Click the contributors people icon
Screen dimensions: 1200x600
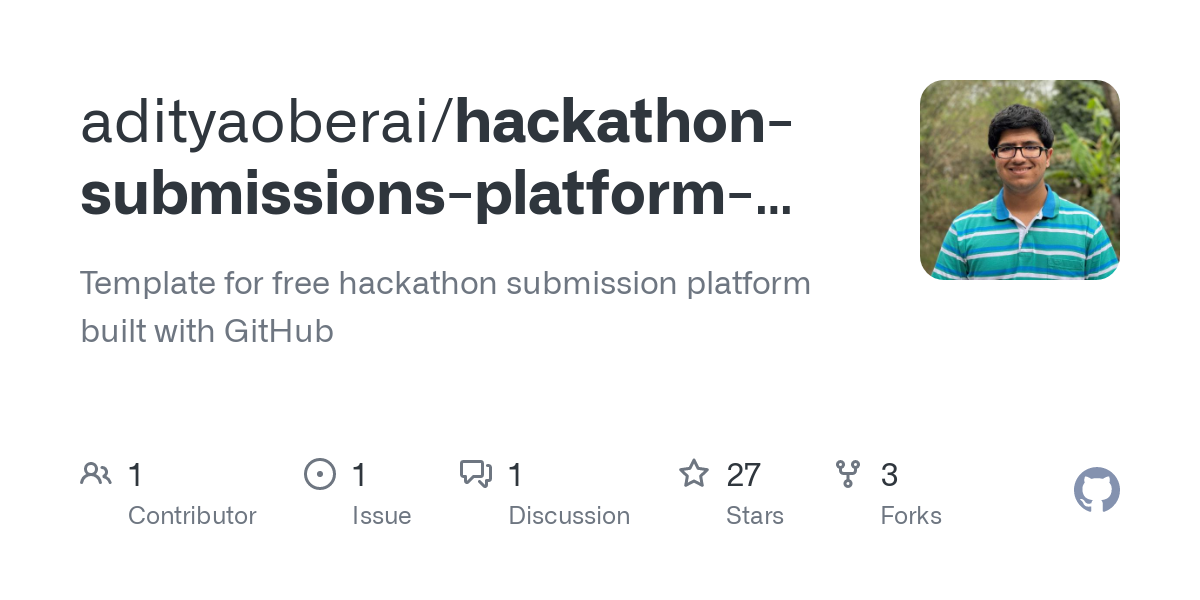point(96,474)
